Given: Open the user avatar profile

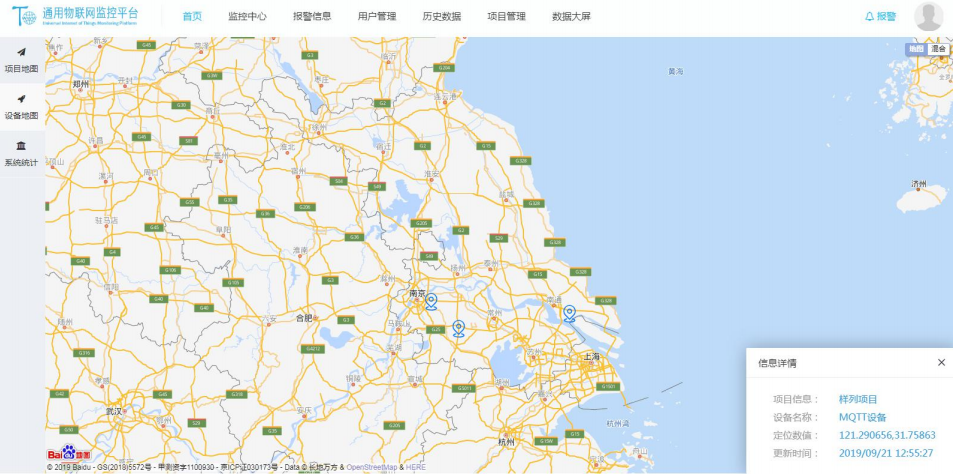Looking at the screenshot, I should pos(928,17).
